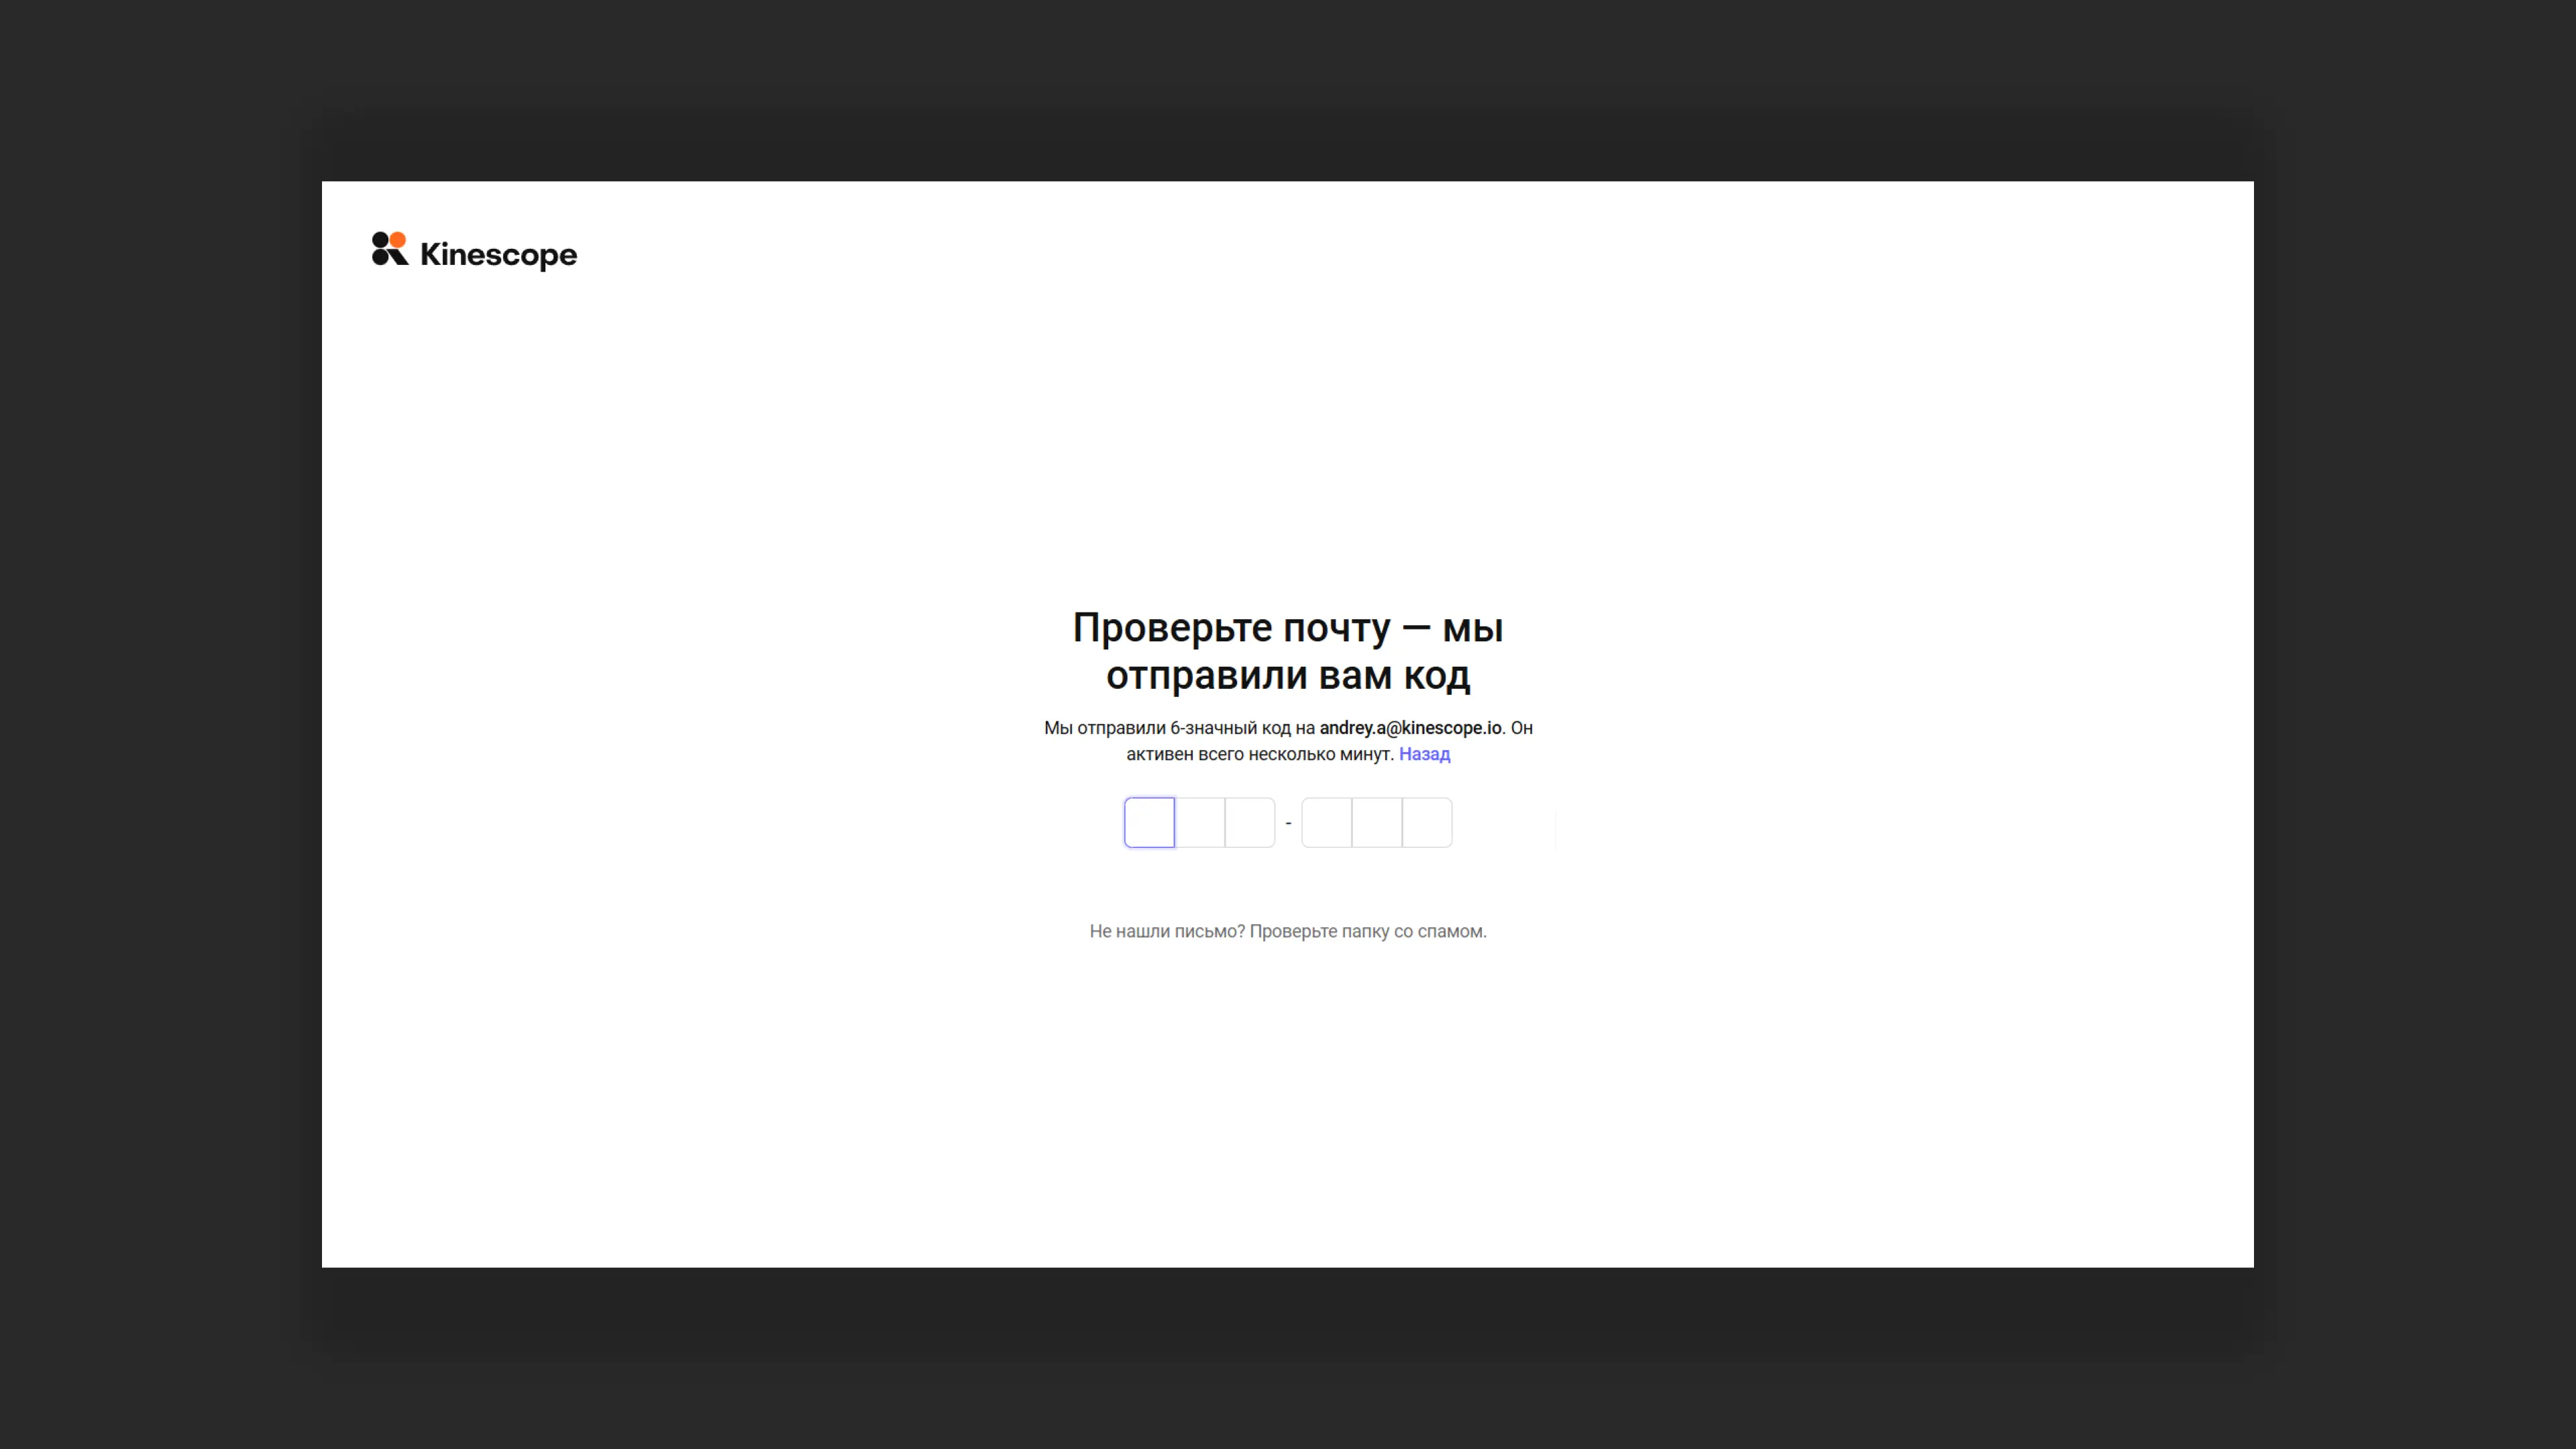The width and height of the screenshot is (2576, 1449).
Task: Click the sixth and last code box
Action: pos(1427,823)
